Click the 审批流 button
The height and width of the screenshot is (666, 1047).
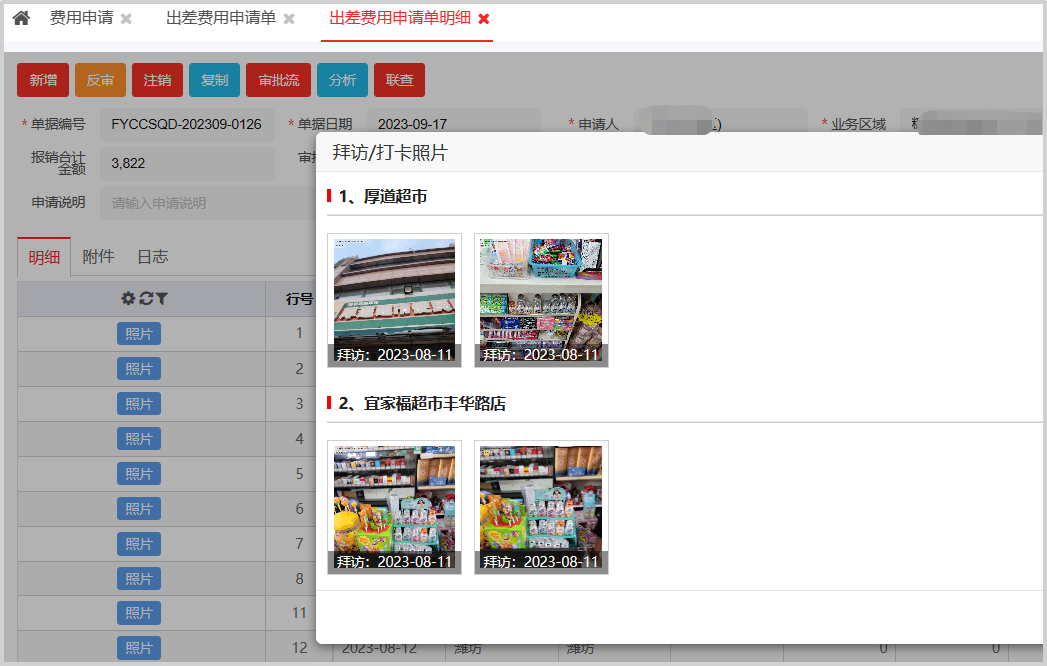coord(278,80)
